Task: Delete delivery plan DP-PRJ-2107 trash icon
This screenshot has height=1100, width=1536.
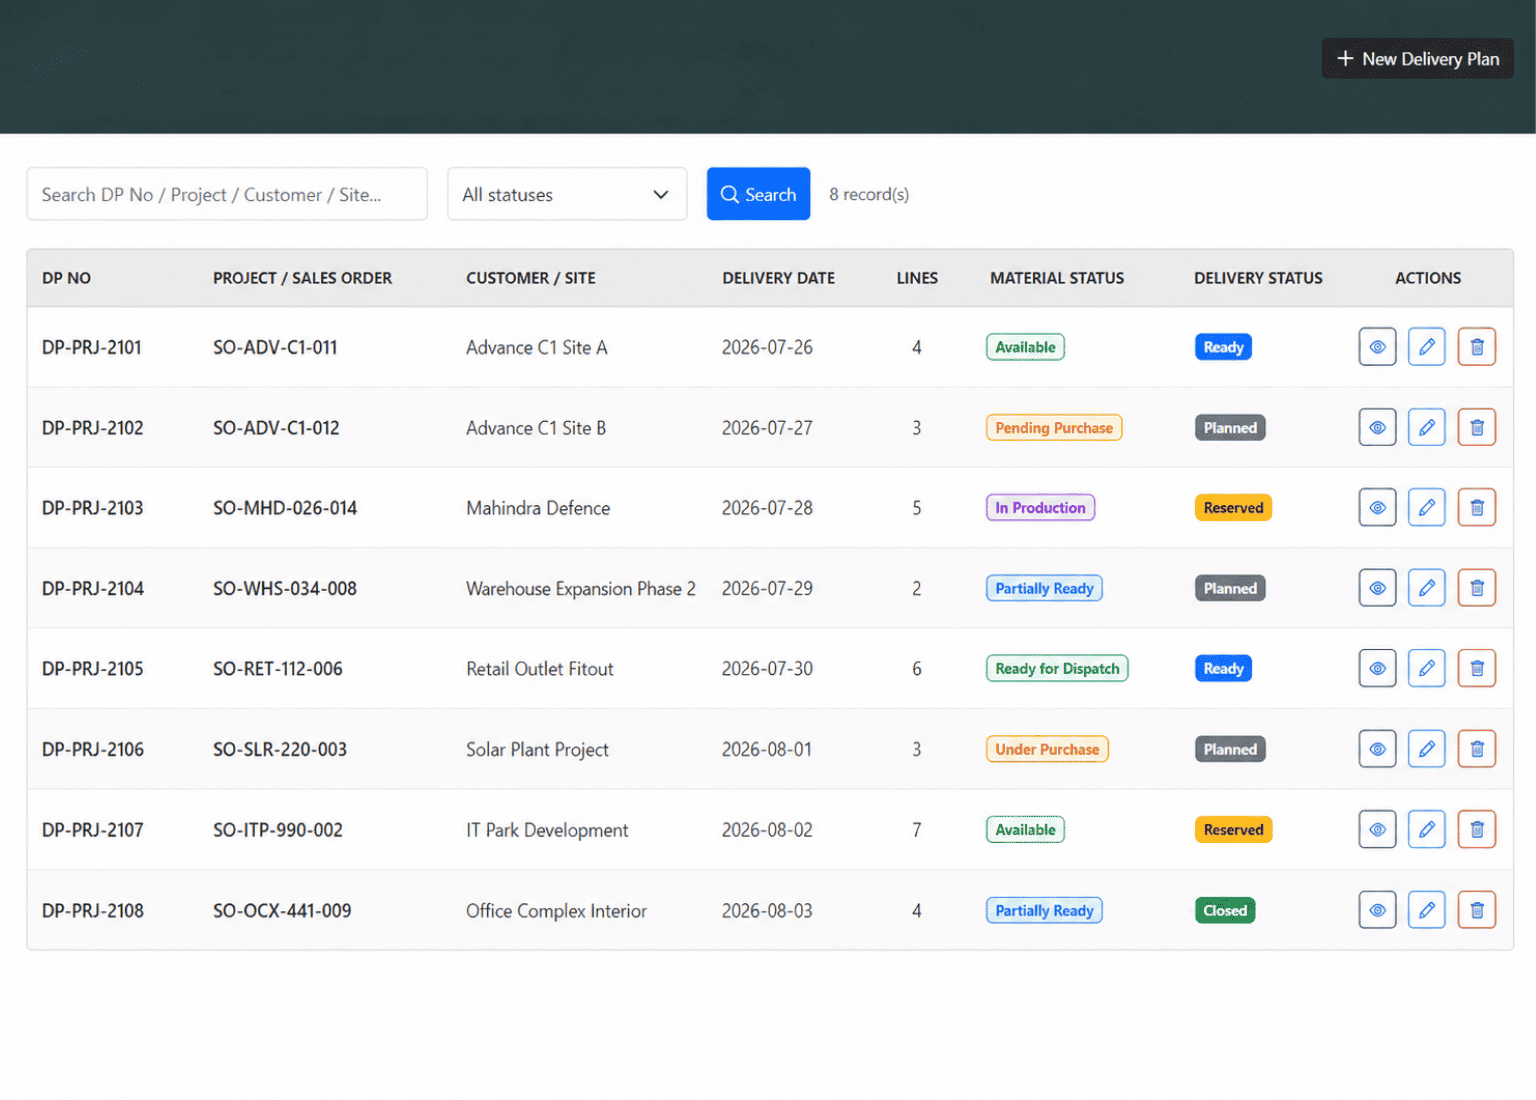Action: [x=1477, y=829]
